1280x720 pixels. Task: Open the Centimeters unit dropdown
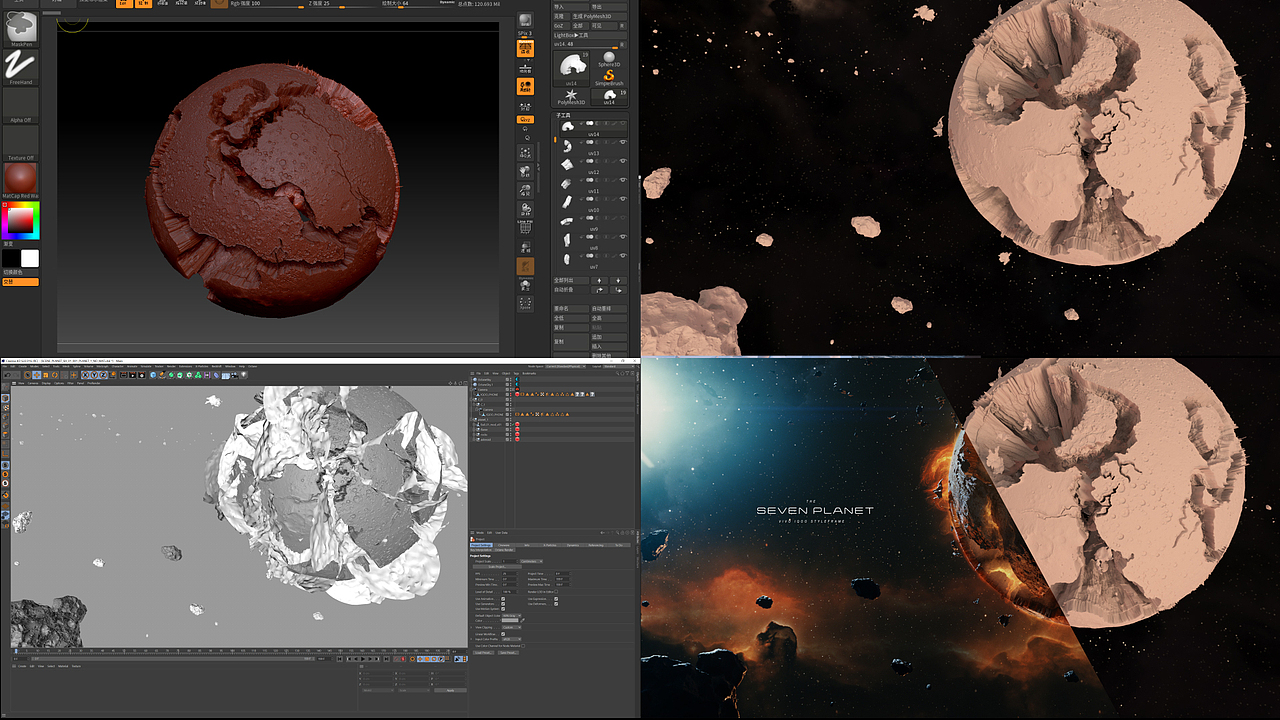pos(531,561)
